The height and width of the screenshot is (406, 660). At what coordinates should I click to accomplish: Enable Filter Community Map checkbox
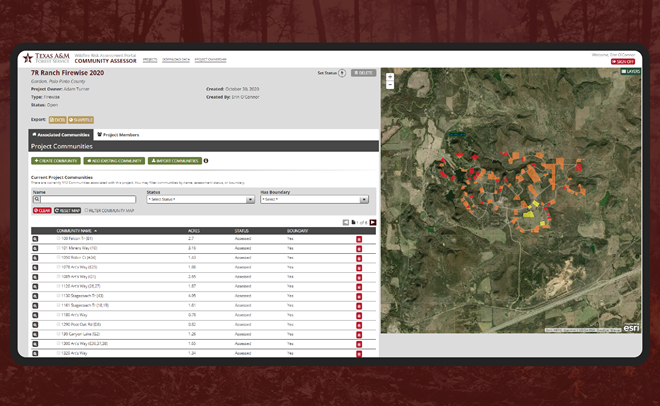point(87,210)
